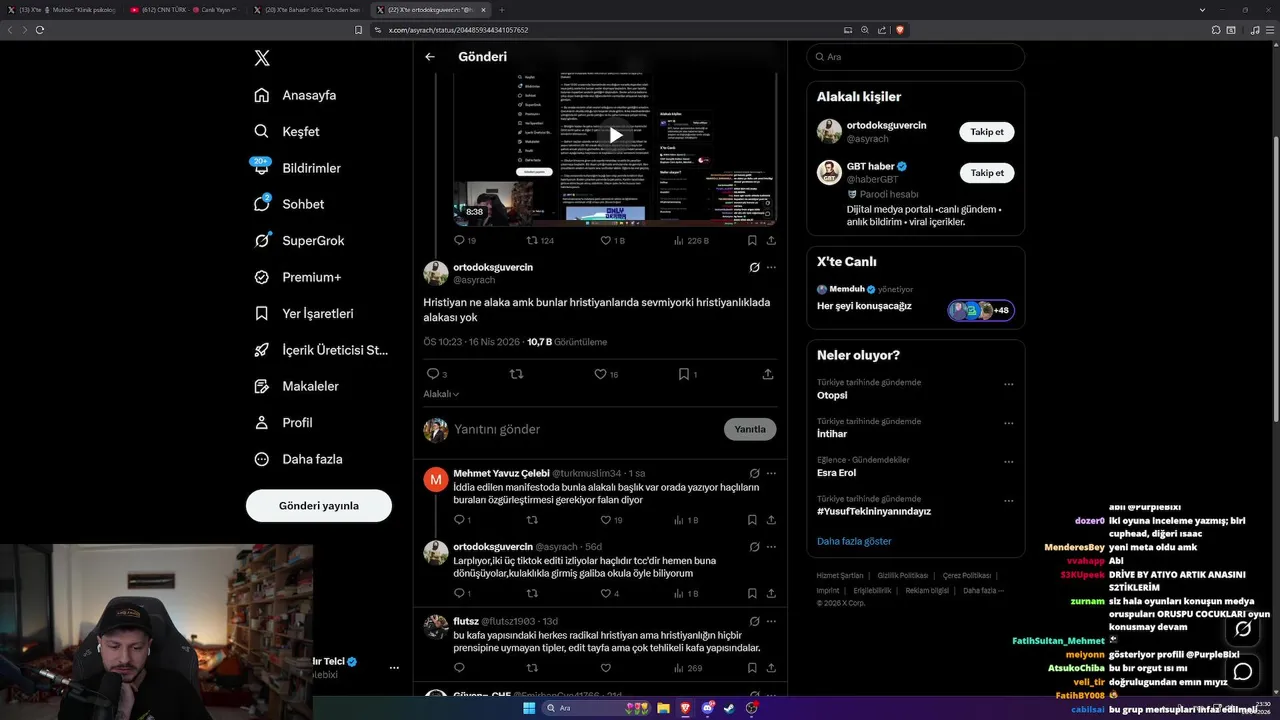View analytics of post with 226 B views

point(691,240)
